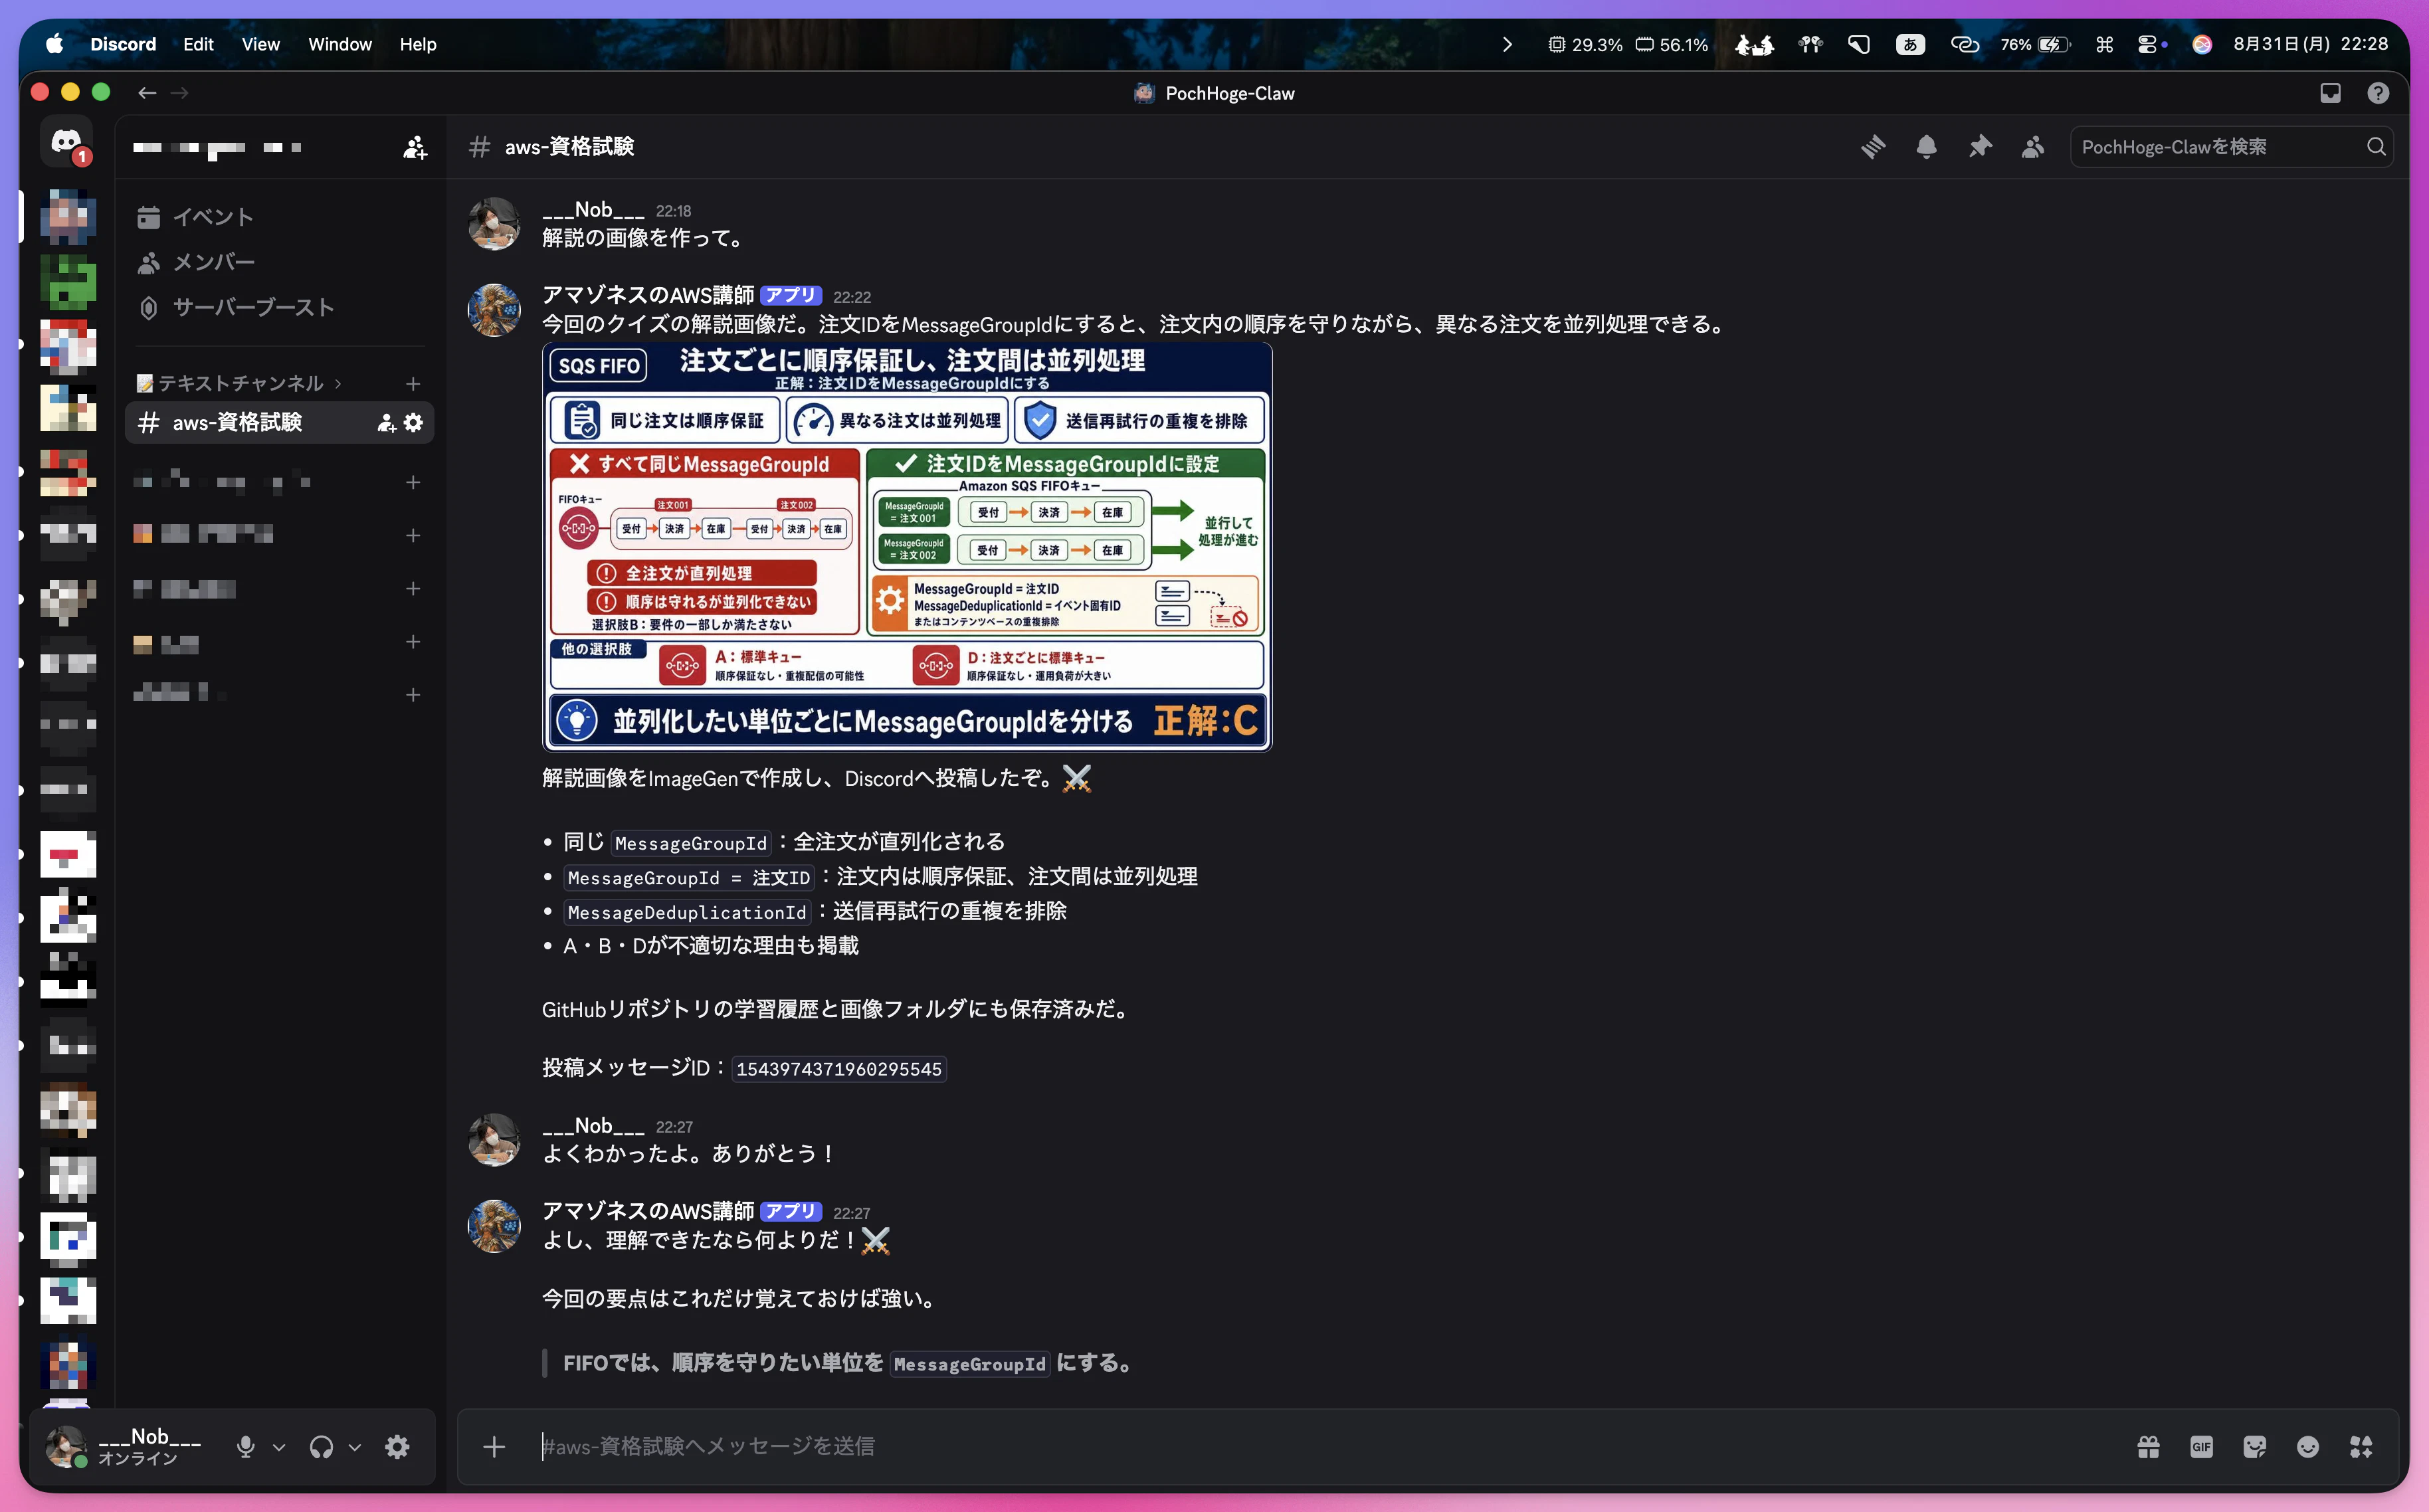Open the Discord menu in menu bar
Viewport: 2429px width, 1512px height.
point(123,44)
